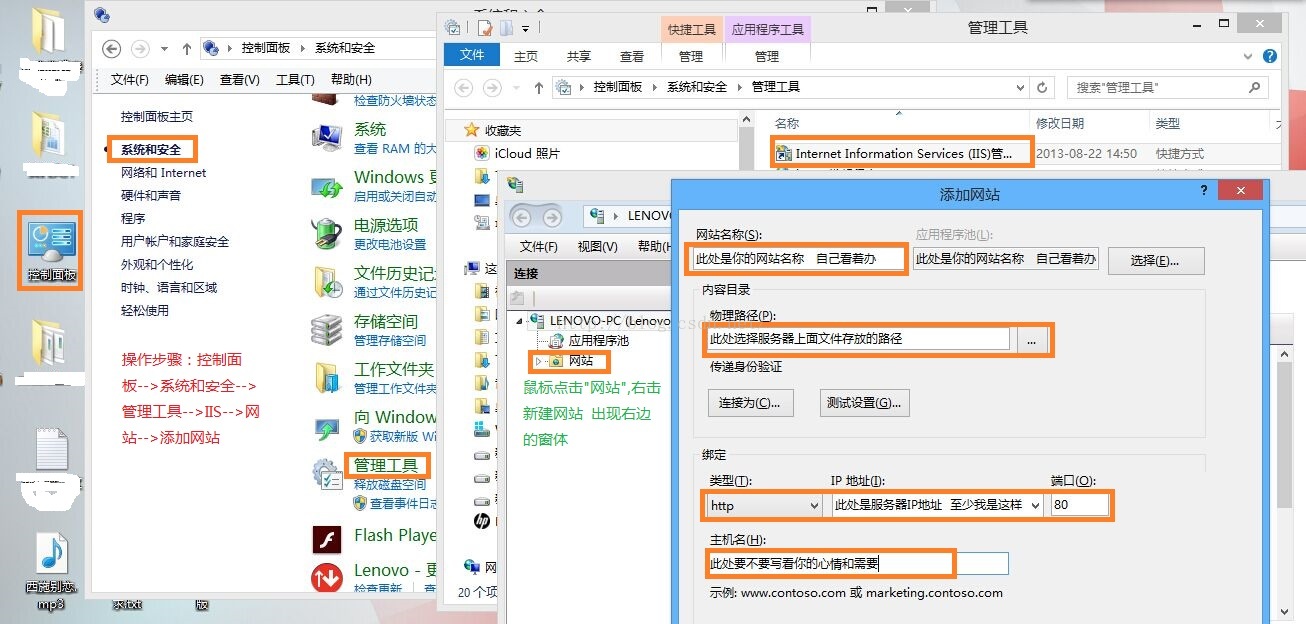The image size is (1306, 624).
Task: Click the Flash Player icon
Action: [x=328, y=541]
